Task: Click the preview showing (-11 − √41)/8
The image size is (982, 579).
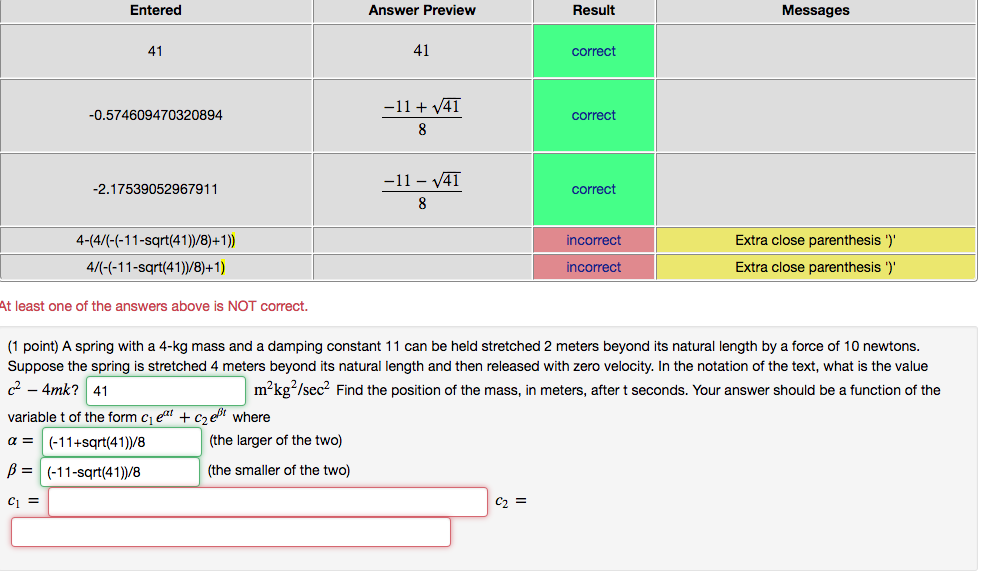Action: (x=422, y=188)
